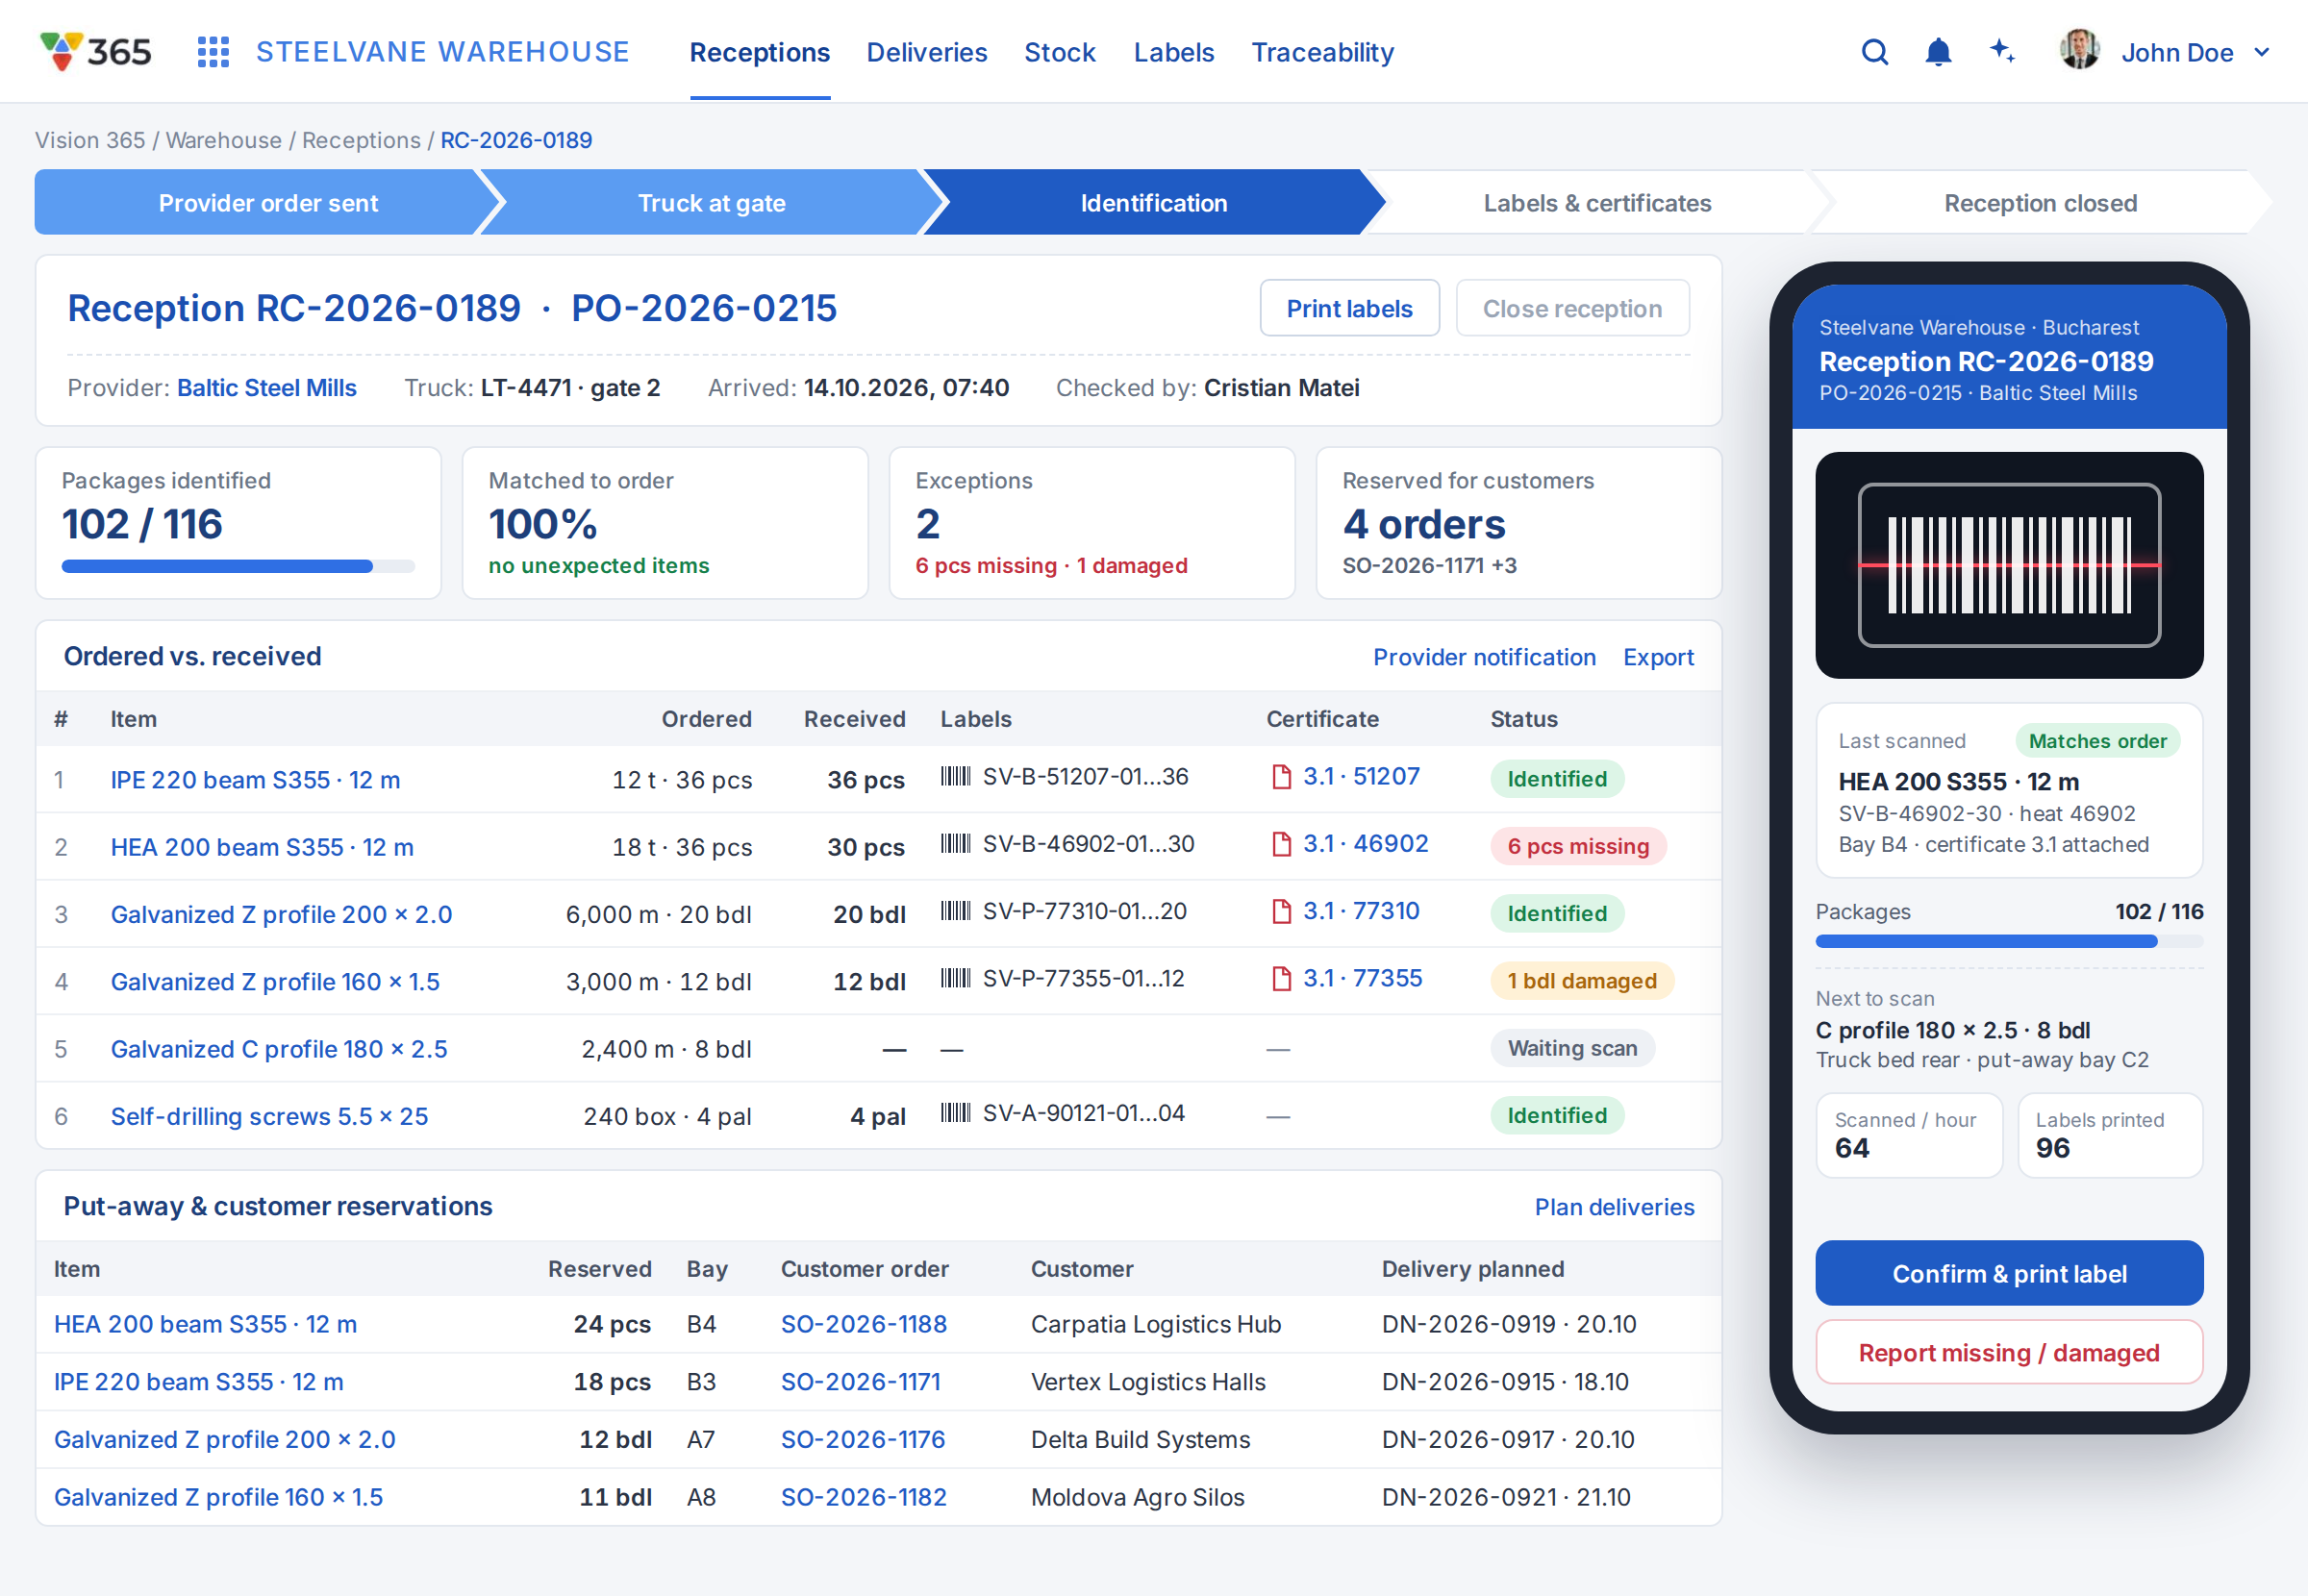Select the Truck at gate stage
Image resolution: width=2308 pixels, height=1596 pixels.
pyautogui.click(x=711, y=203)
